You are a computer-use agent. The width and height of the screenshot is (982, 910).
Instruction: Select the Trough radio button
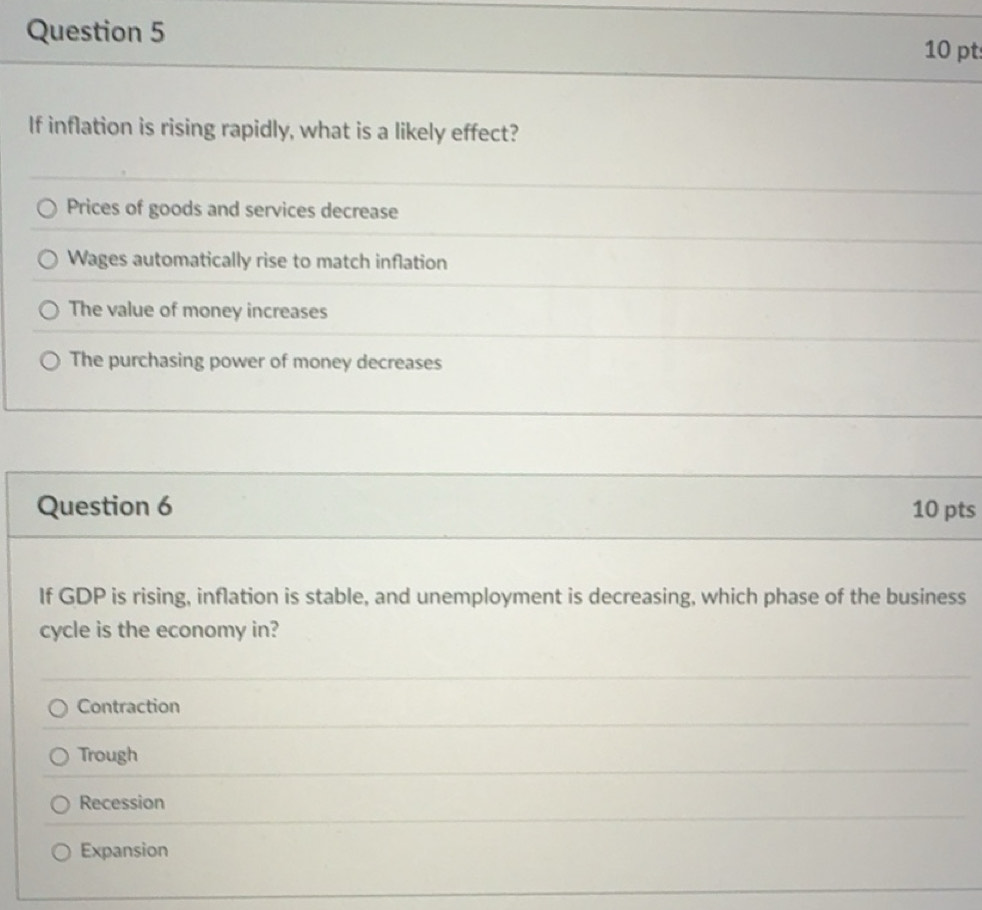59,756
